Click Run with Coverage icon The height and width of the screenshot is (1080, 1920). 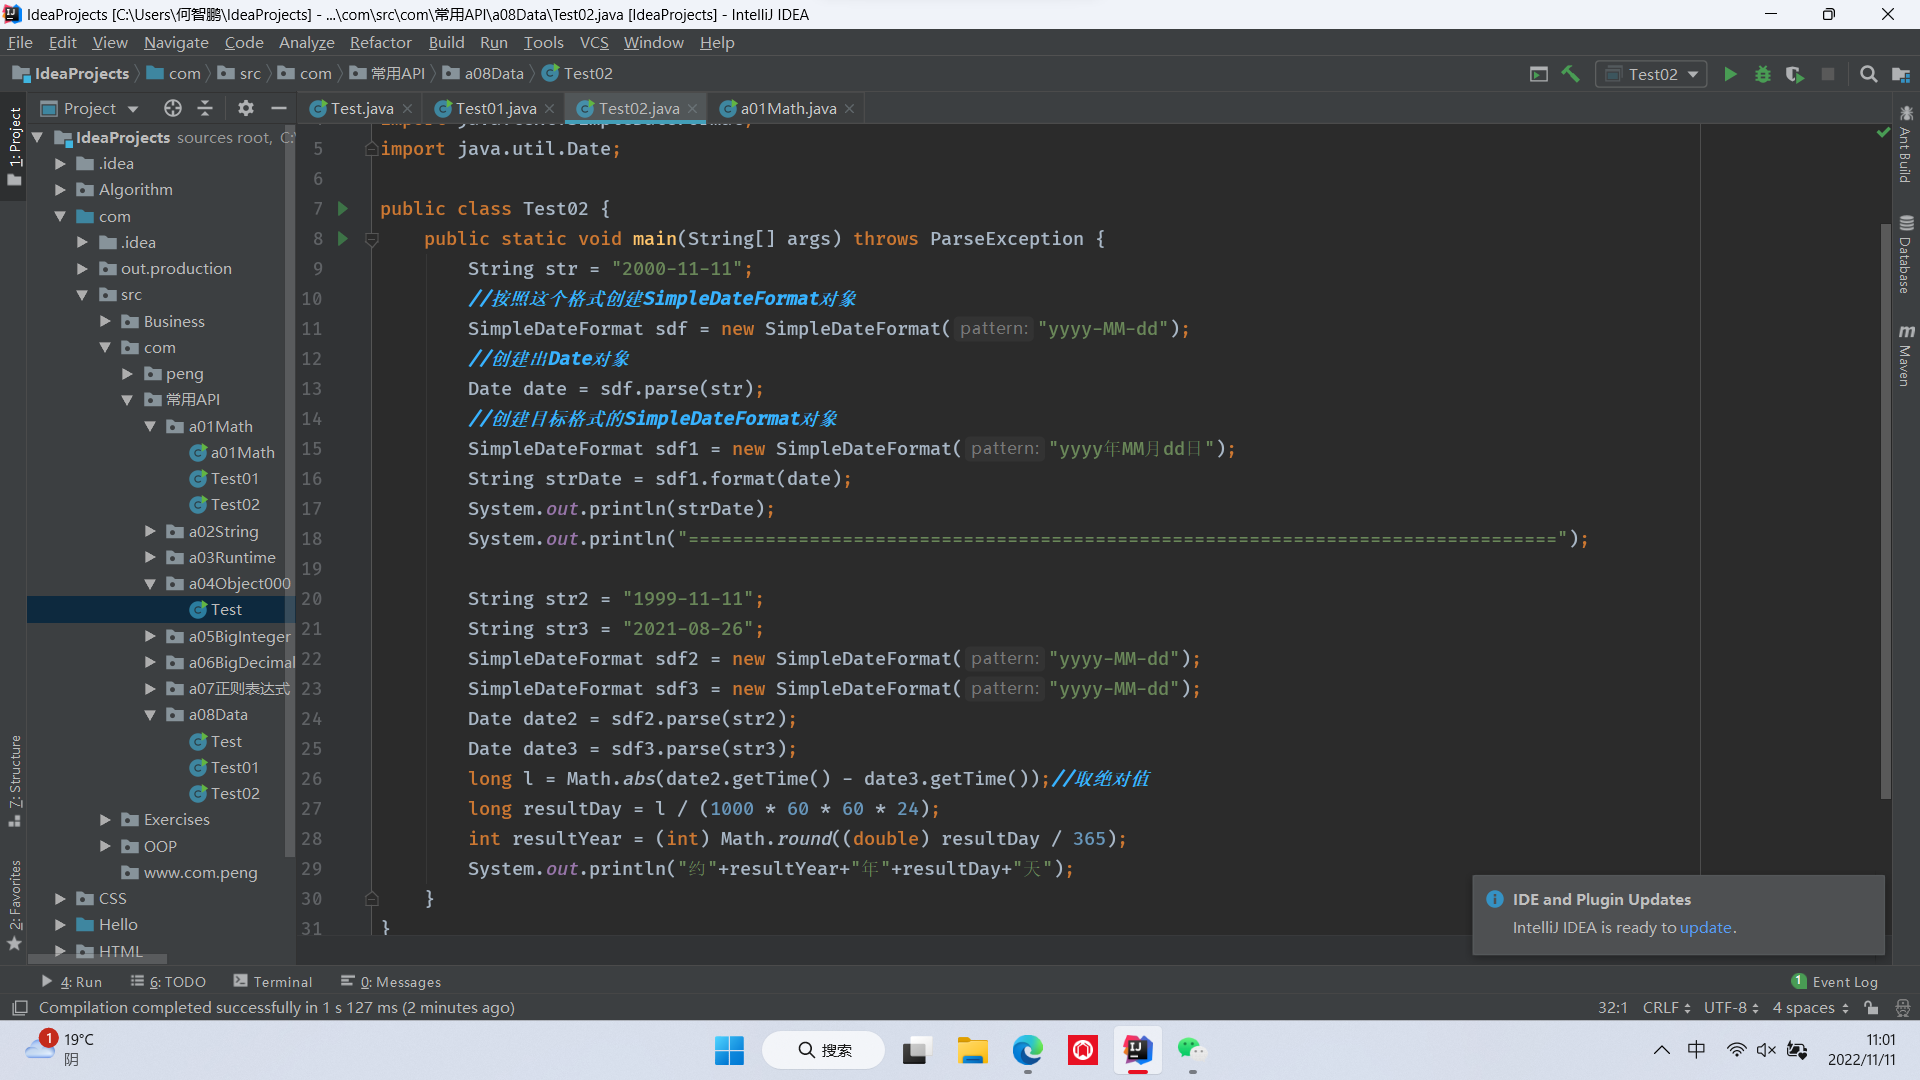coord(1795,74)
